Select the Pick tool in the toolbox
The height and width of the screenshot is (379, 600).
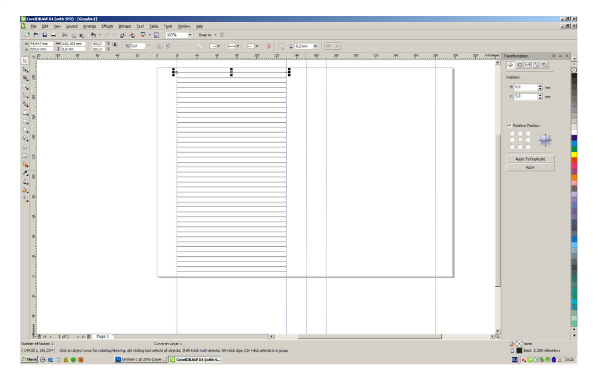25,60
